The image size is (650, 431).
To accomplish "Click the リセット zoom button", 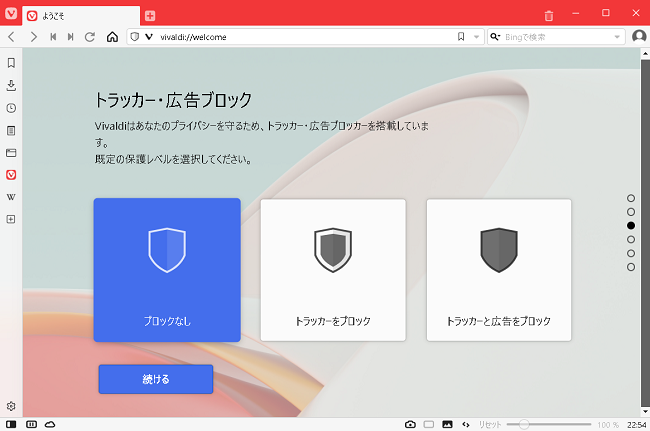I will [490, 425].
